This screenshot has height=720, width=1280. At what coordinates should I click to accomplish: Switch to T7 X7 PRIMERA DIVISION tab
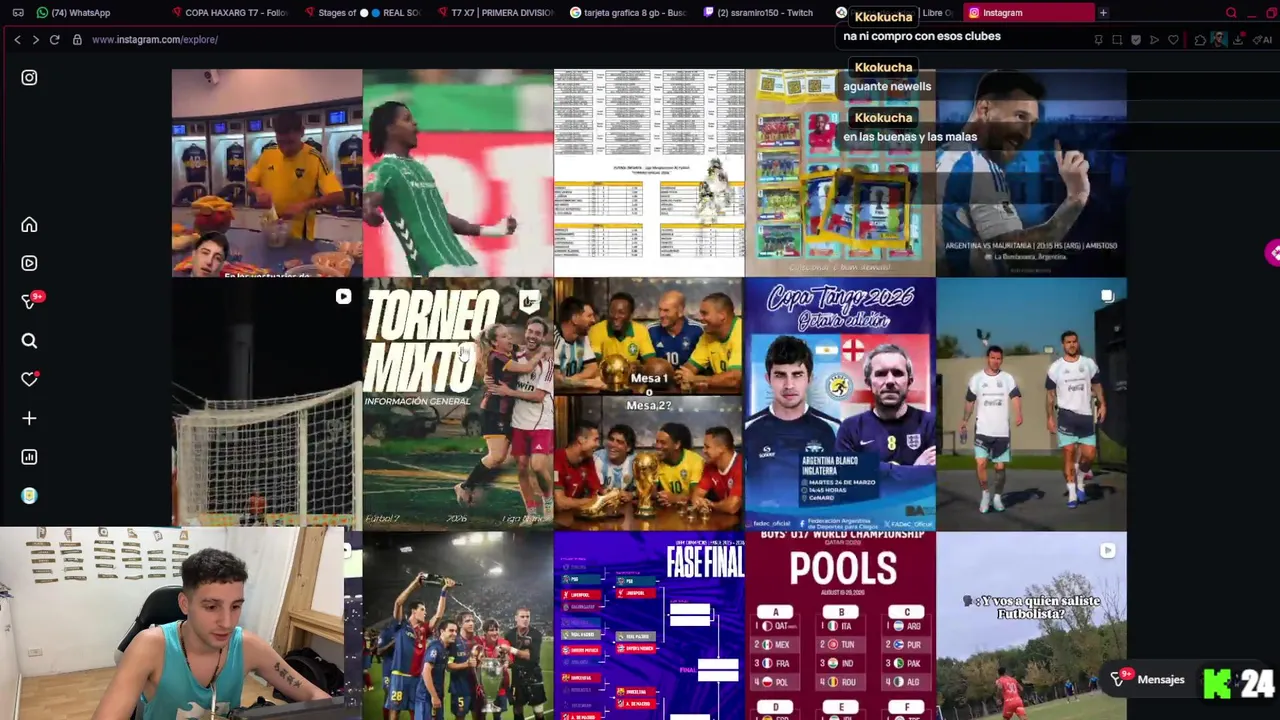(496, 13)
